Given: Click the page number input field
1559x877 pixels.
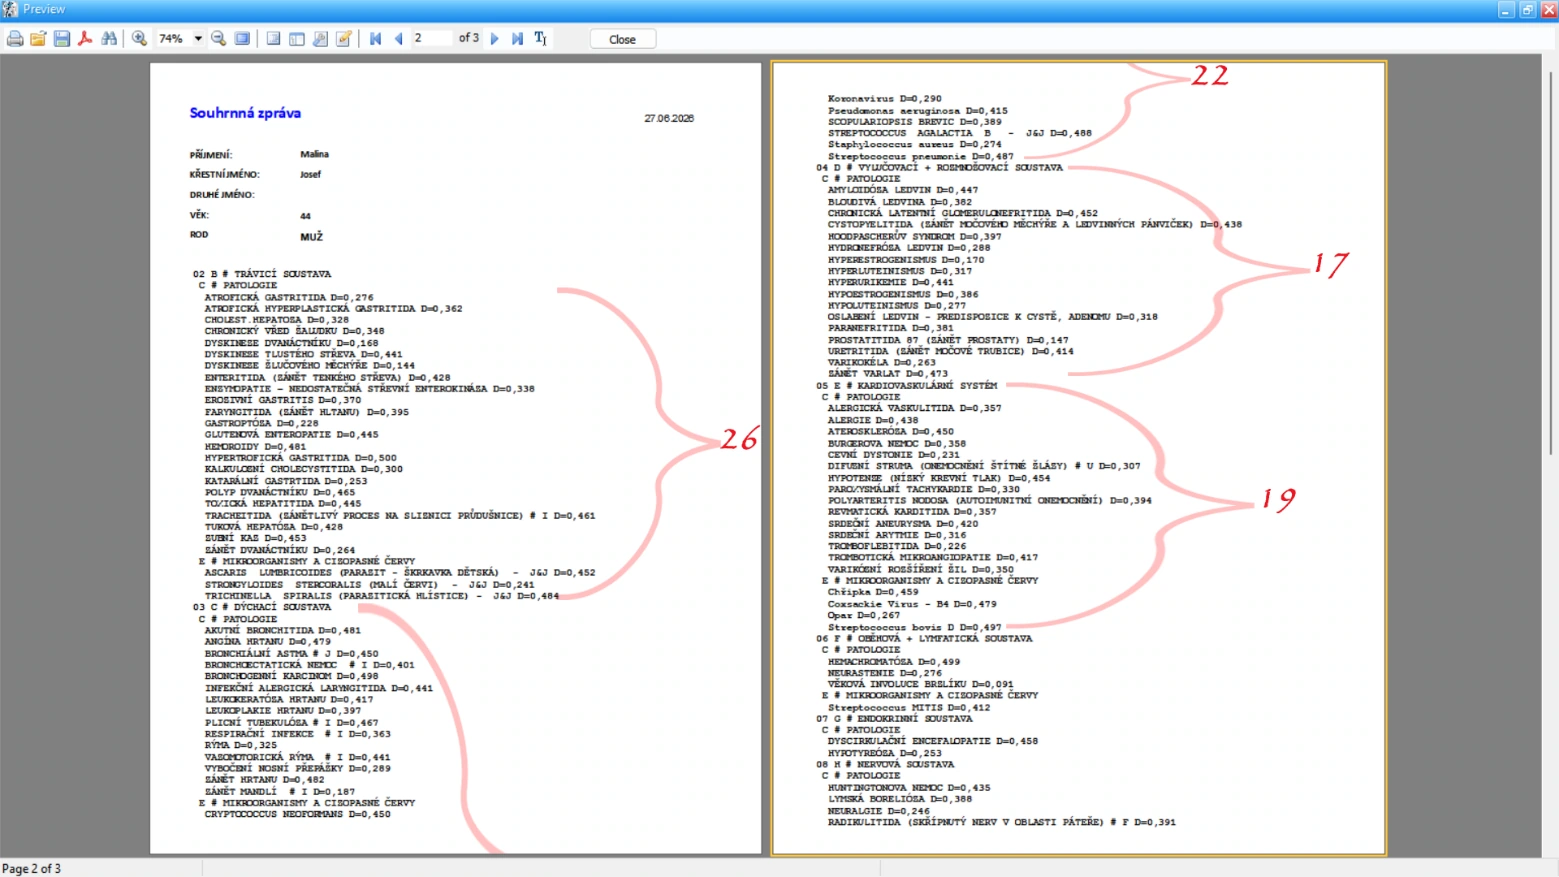Looking at the screenshot, I should click(x=433, y=38).
